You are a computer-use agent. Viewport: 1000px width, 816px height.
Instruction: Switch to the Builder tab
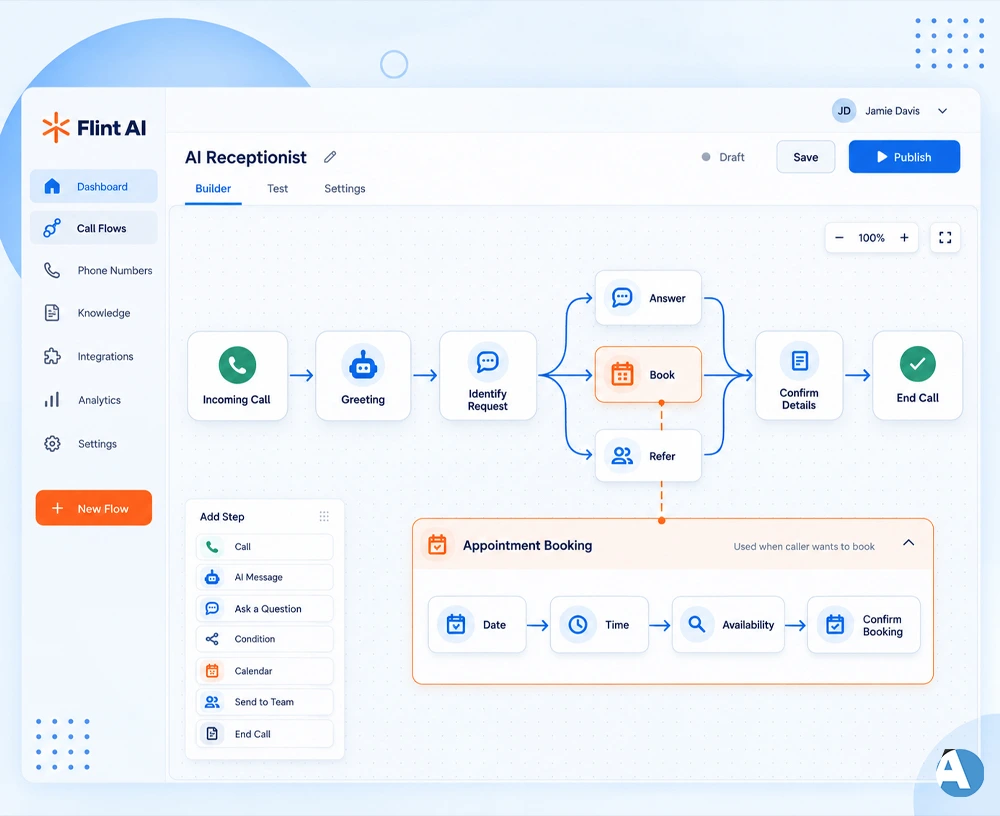(x=213, y=188)
